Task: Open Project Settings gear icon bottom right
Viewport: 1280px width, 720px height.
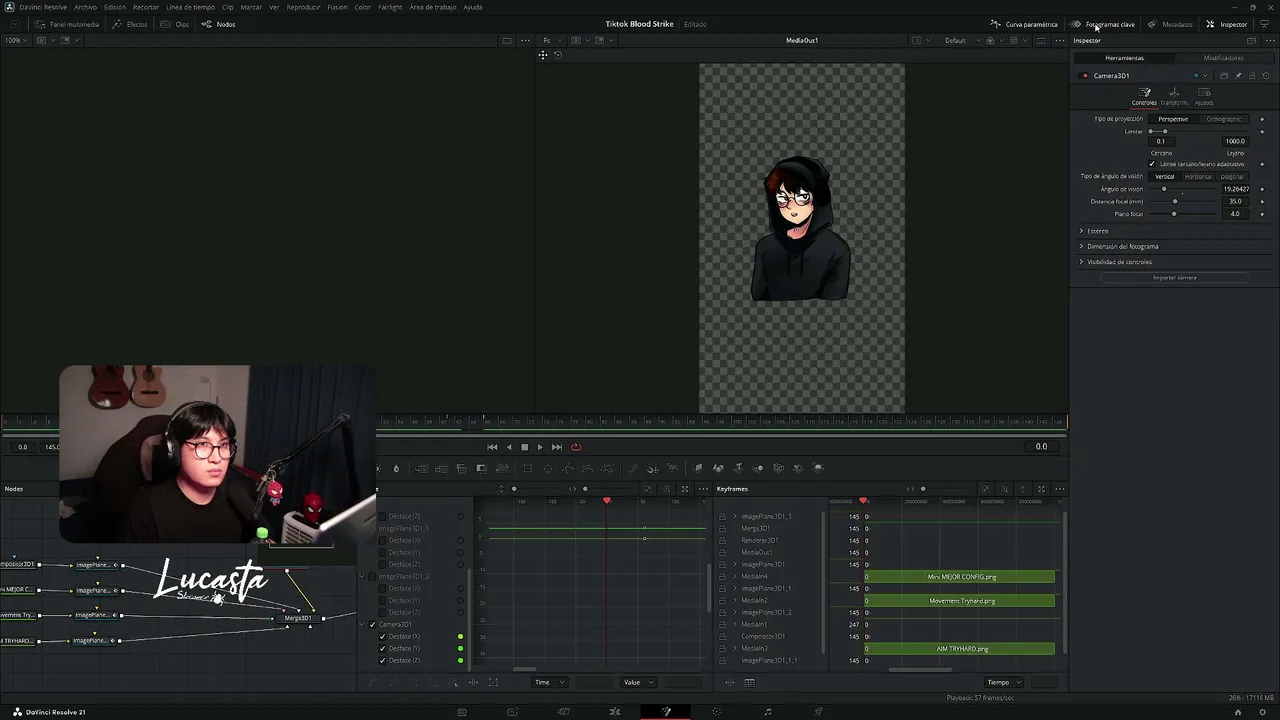Action: (x=1264, y=712)
